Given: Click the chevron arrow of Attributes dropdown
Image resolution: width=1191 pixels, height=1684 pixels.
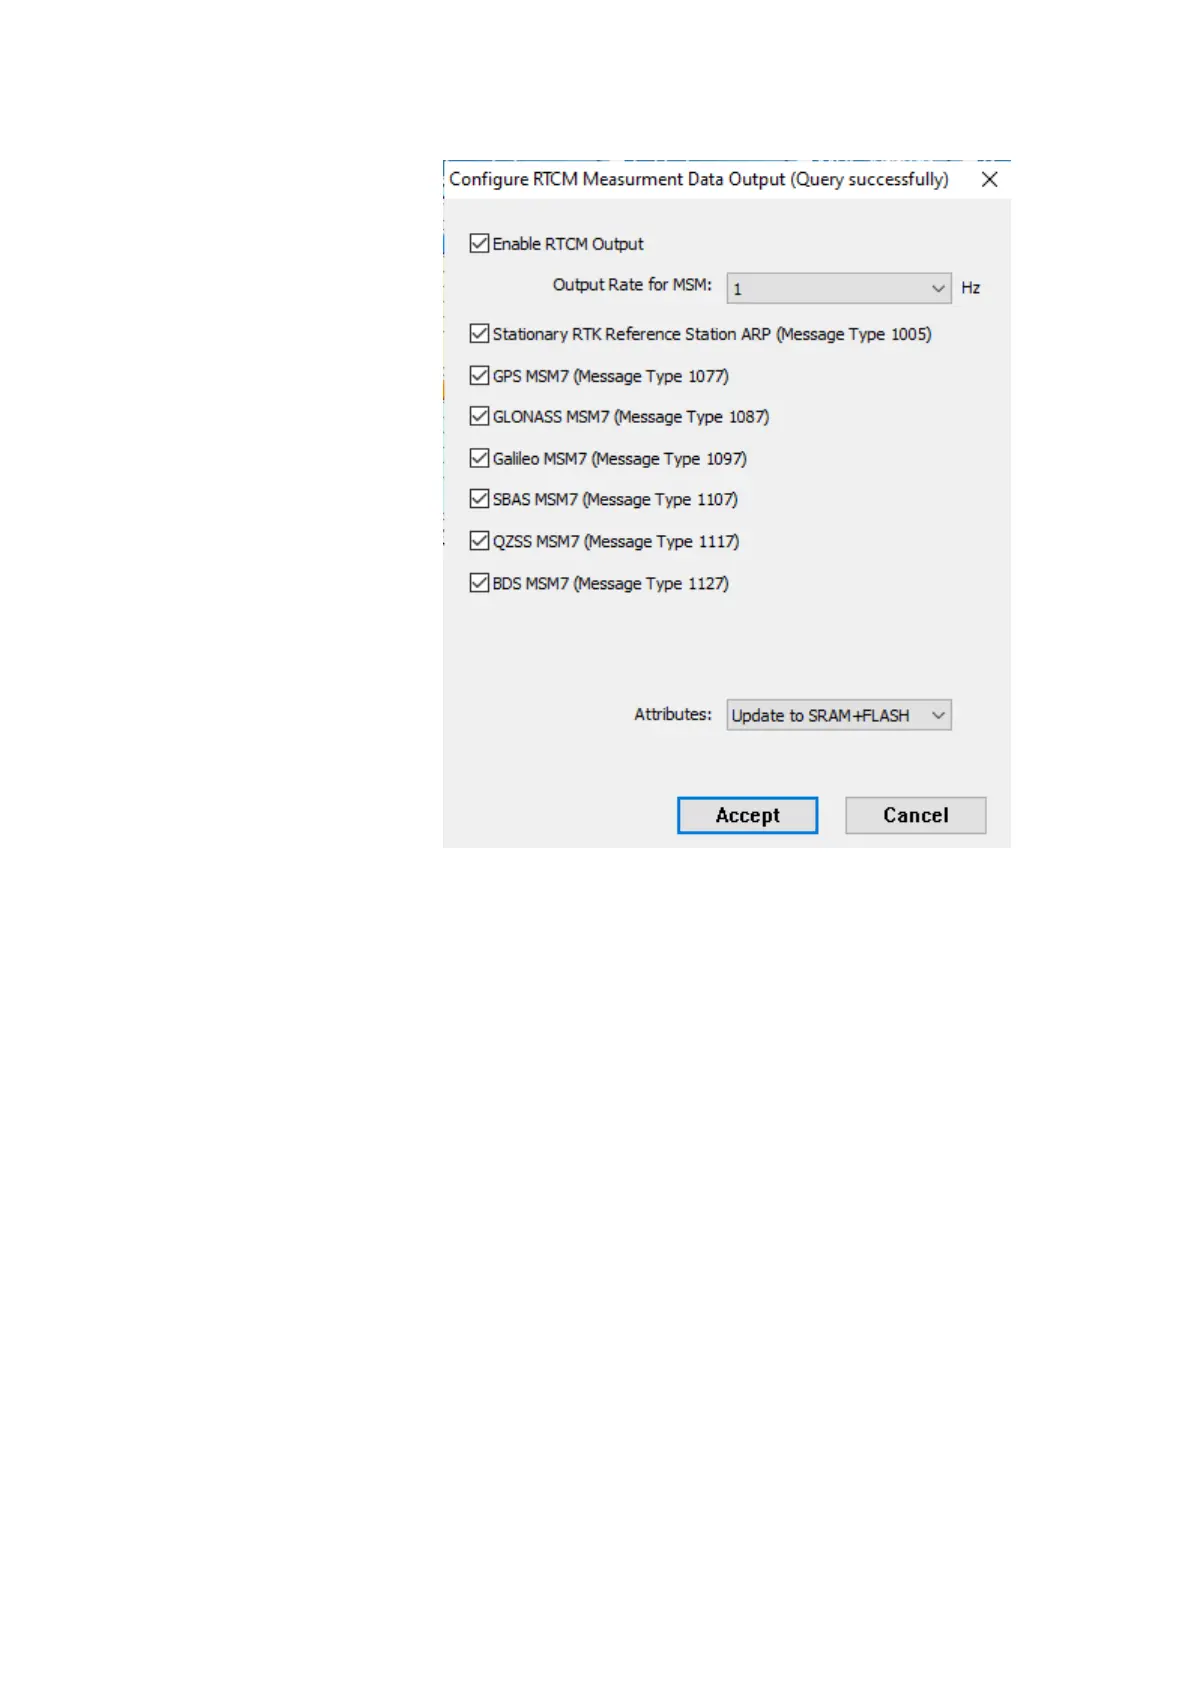Looking at the screenshot, I should pyautogui.click(x=938, y=715).
